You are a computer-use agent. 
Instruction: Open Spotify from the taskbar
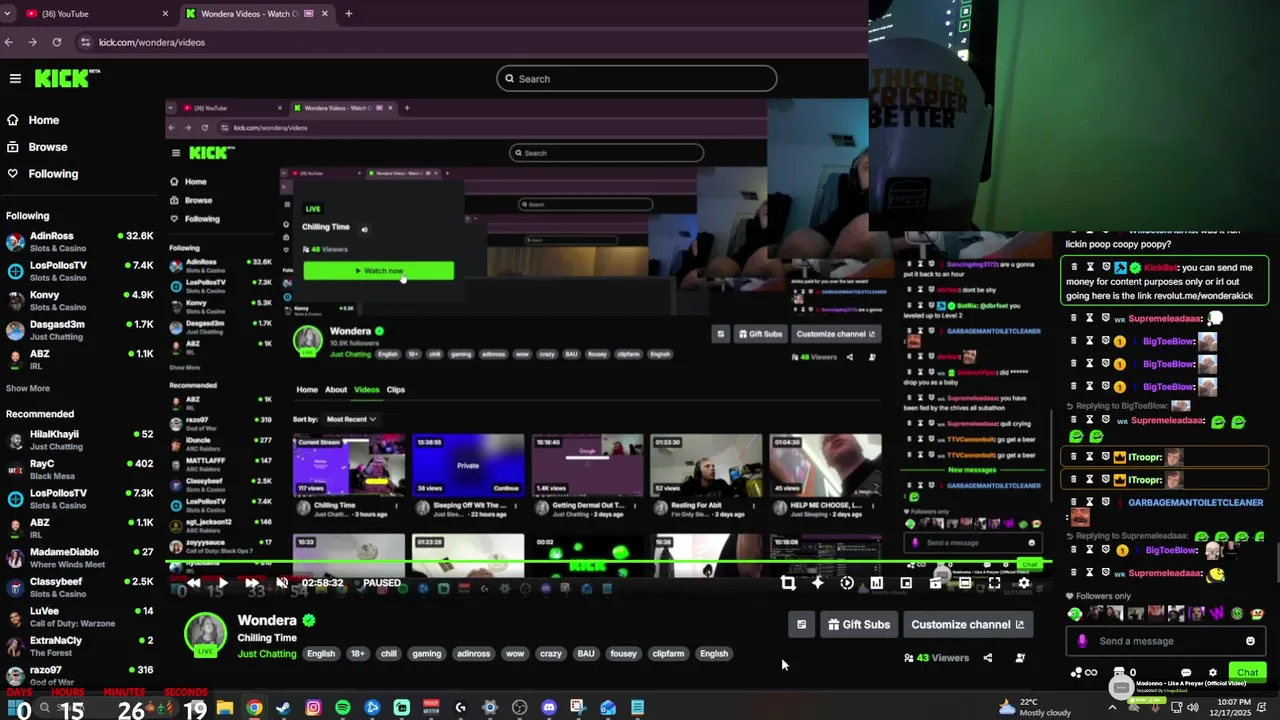(343, 708)
